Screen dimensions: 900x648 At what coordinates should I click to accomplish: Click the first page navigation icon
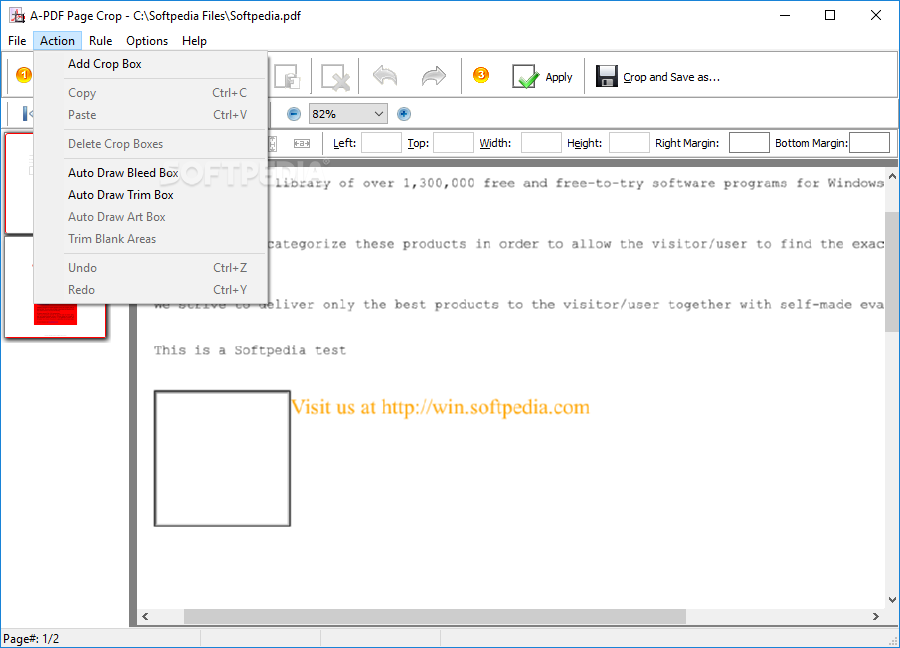26,114
